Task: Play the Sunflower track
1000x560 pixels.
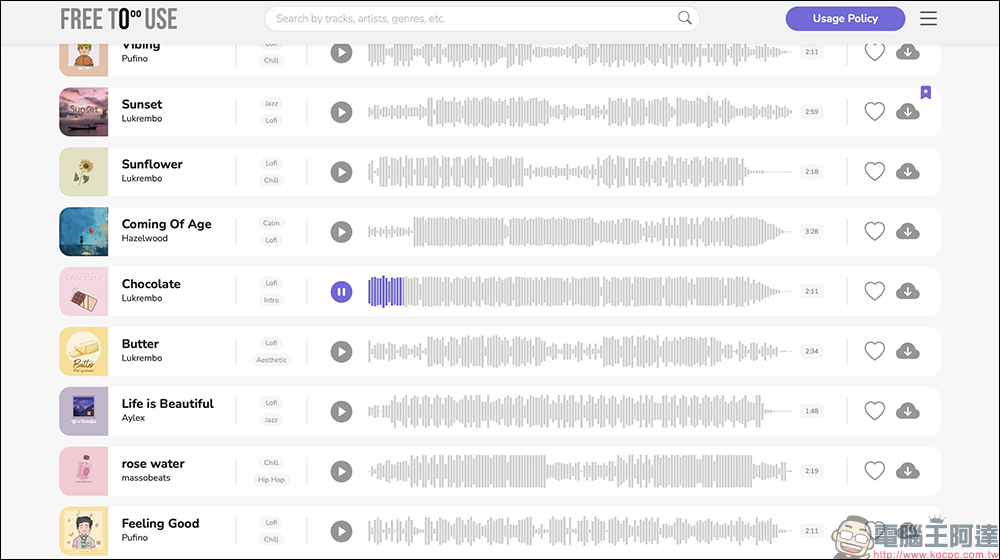Action: pyautogui.click(x=341, y=172)
